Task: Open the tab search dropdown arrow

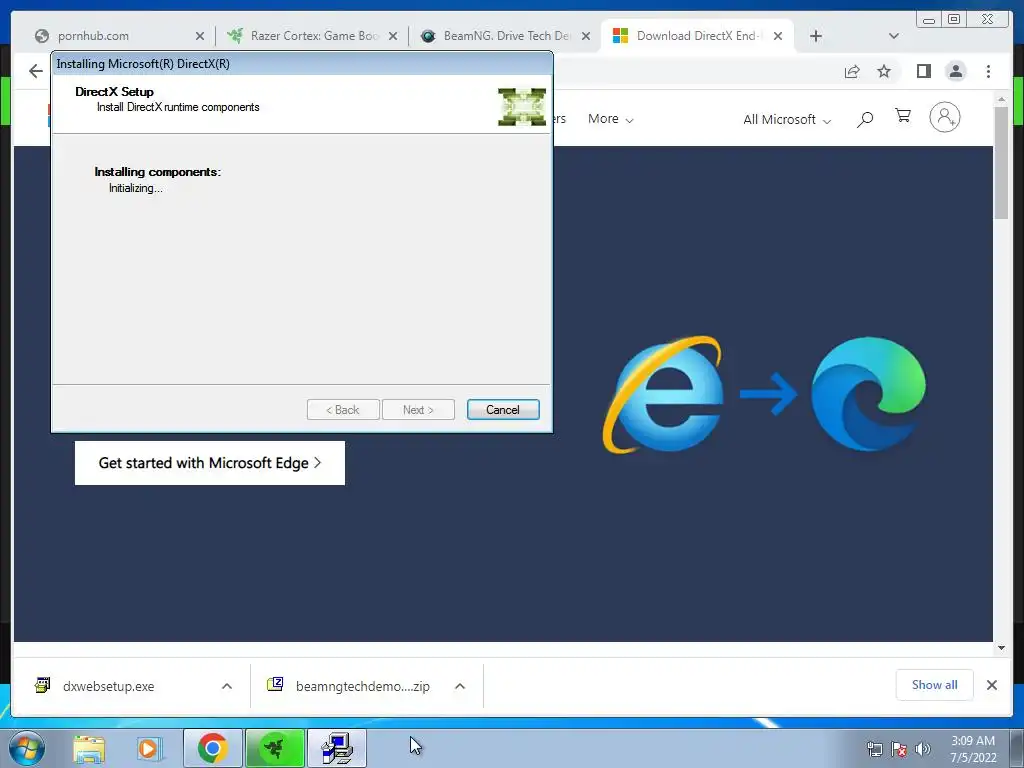Action: click(894, 36)
